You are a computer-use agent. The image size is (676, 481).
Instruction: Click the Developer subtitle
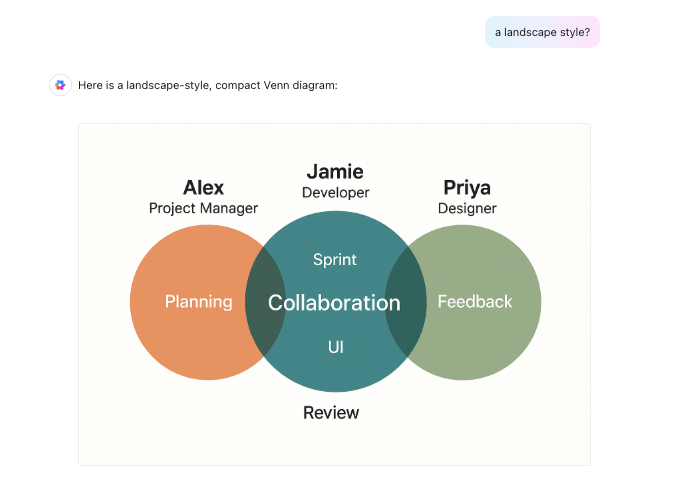335,192
